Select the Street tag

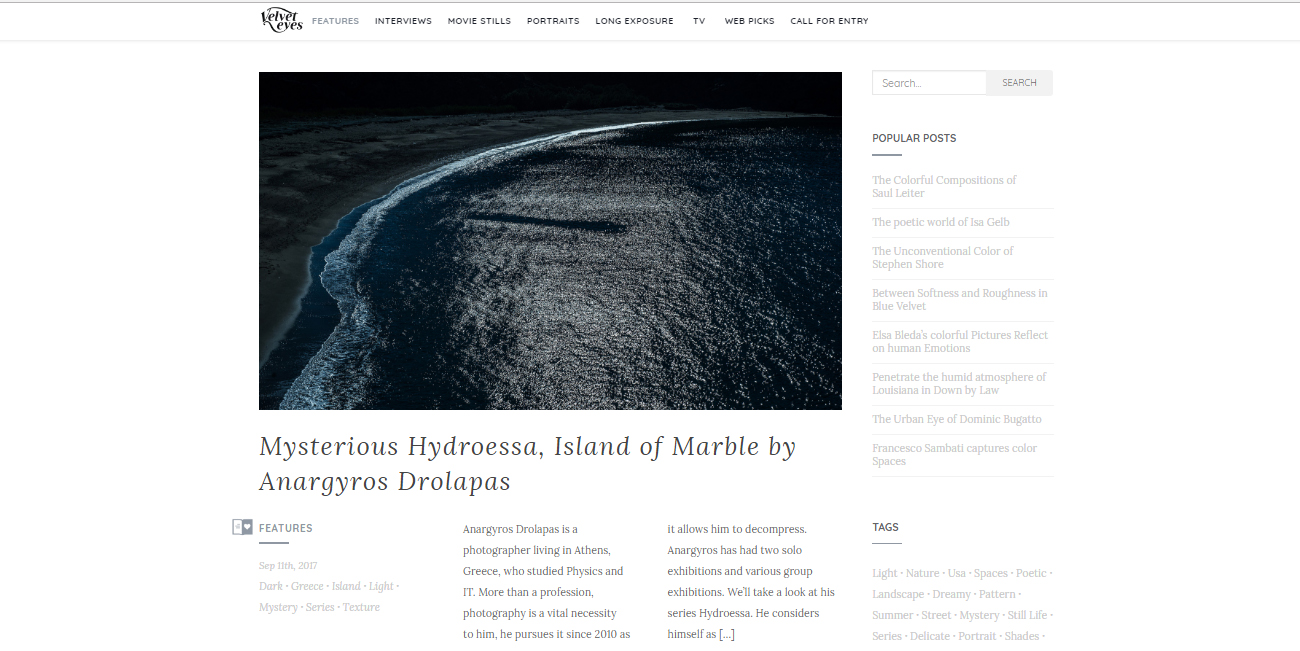click(936, 615)
